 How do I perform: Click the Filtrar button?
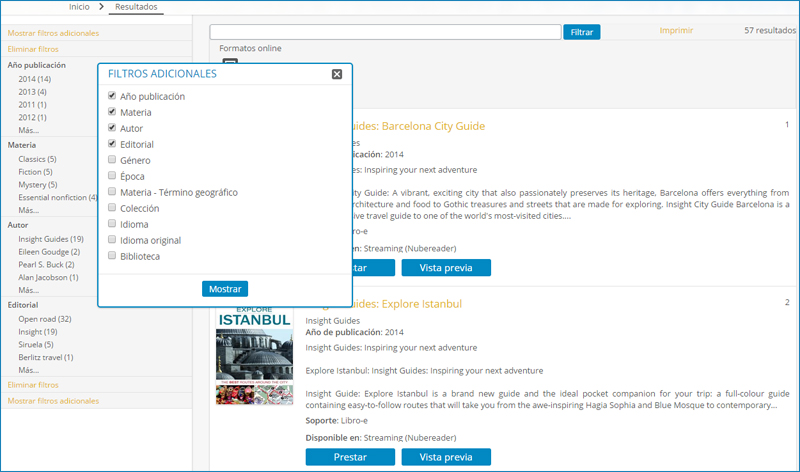point(582,32)
